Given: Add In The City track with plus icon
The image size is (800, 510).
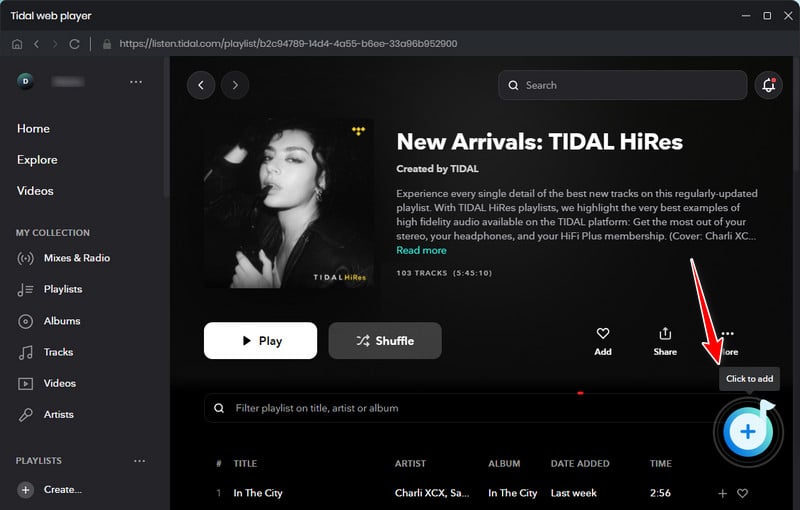Looking at the screenshot, I should [x=722, y=493].
